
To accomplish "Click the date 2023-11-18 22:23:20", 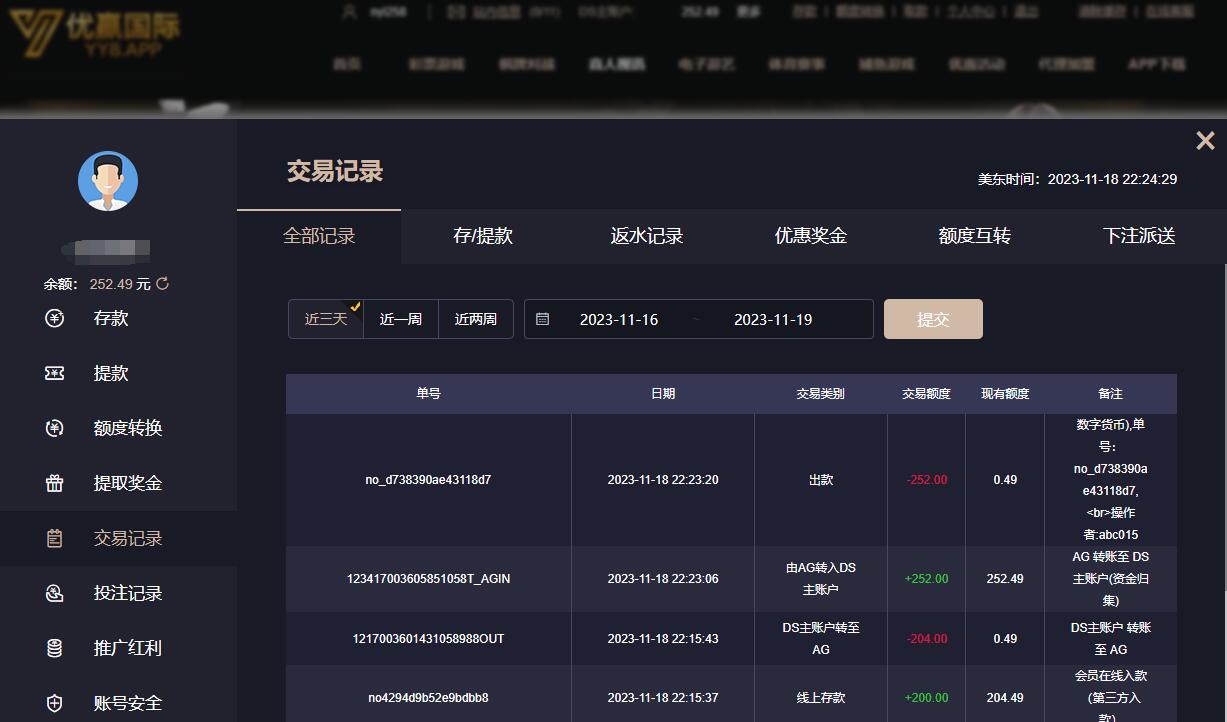I will tap(663, 480).
